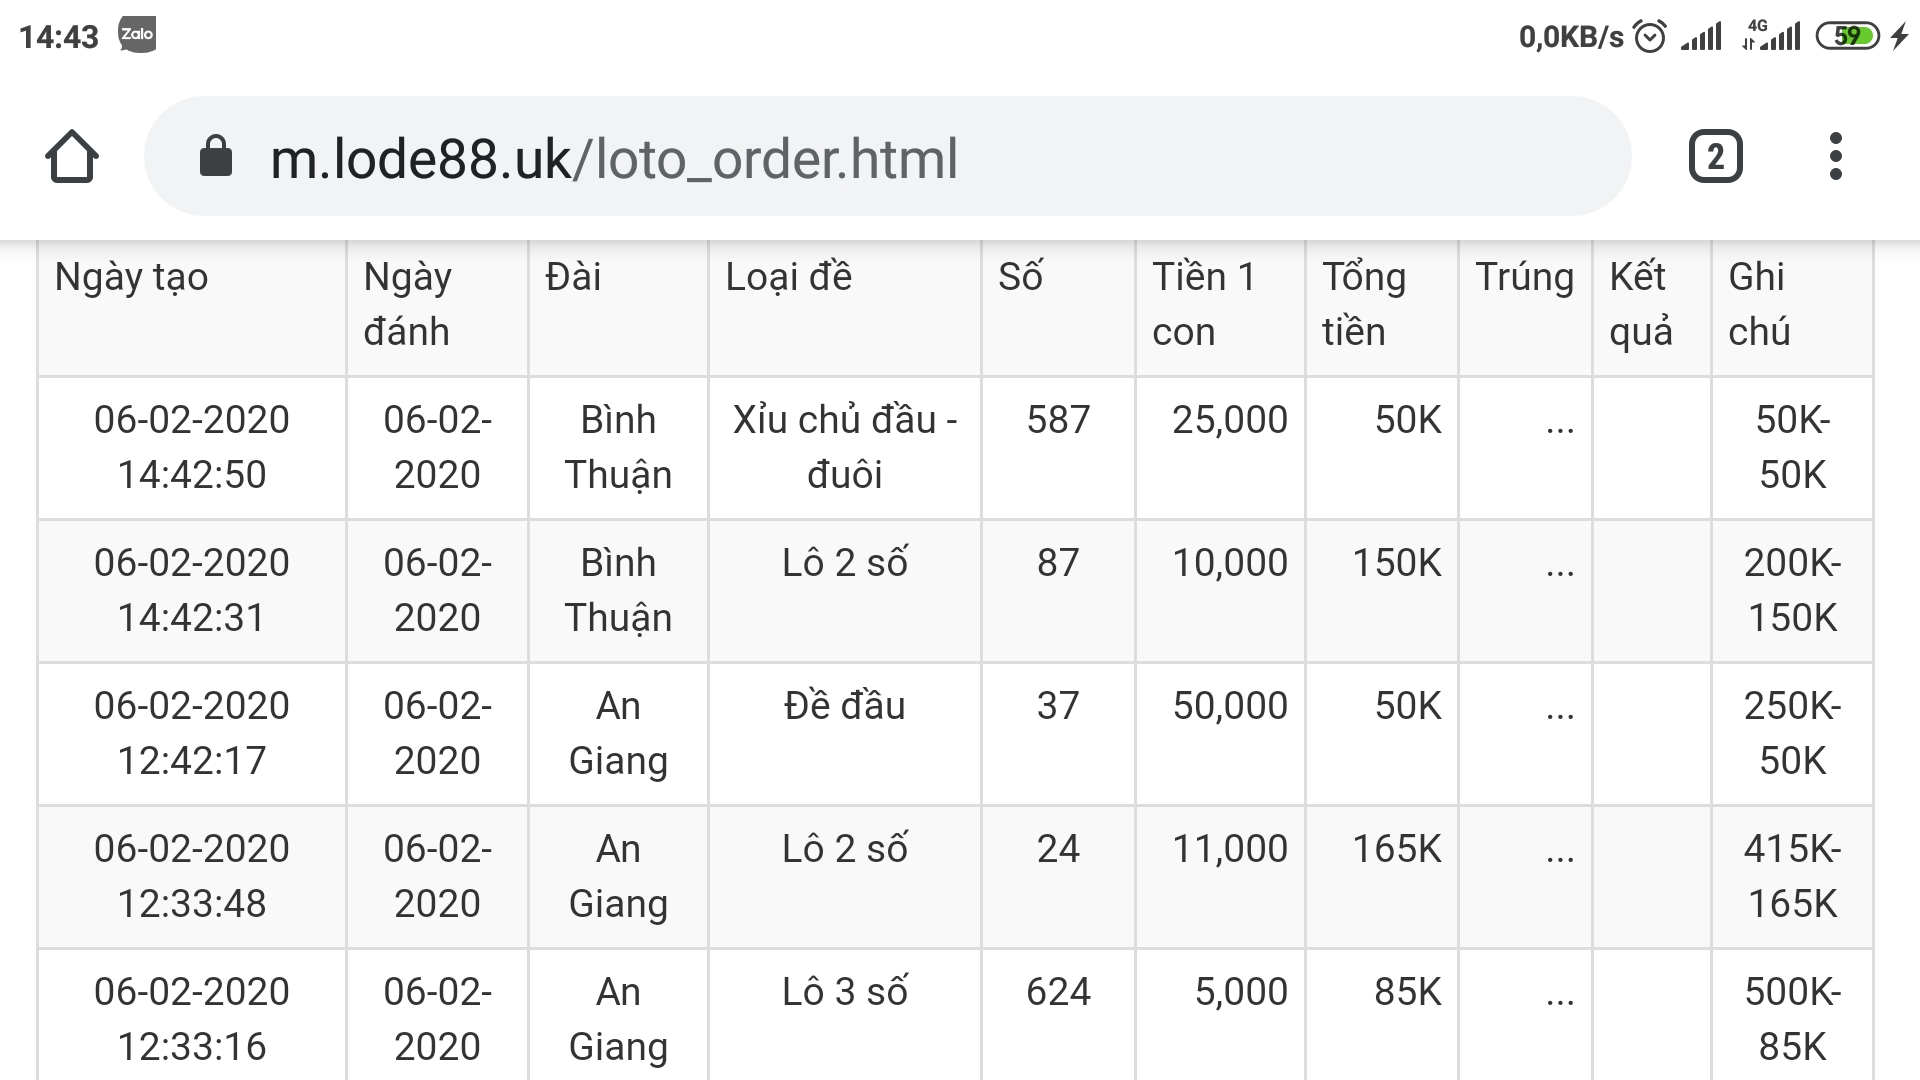The width and height of the screenshot is (1920, 1080).
Task: Click the Đề đầu bet type cell
Action: 845,706
